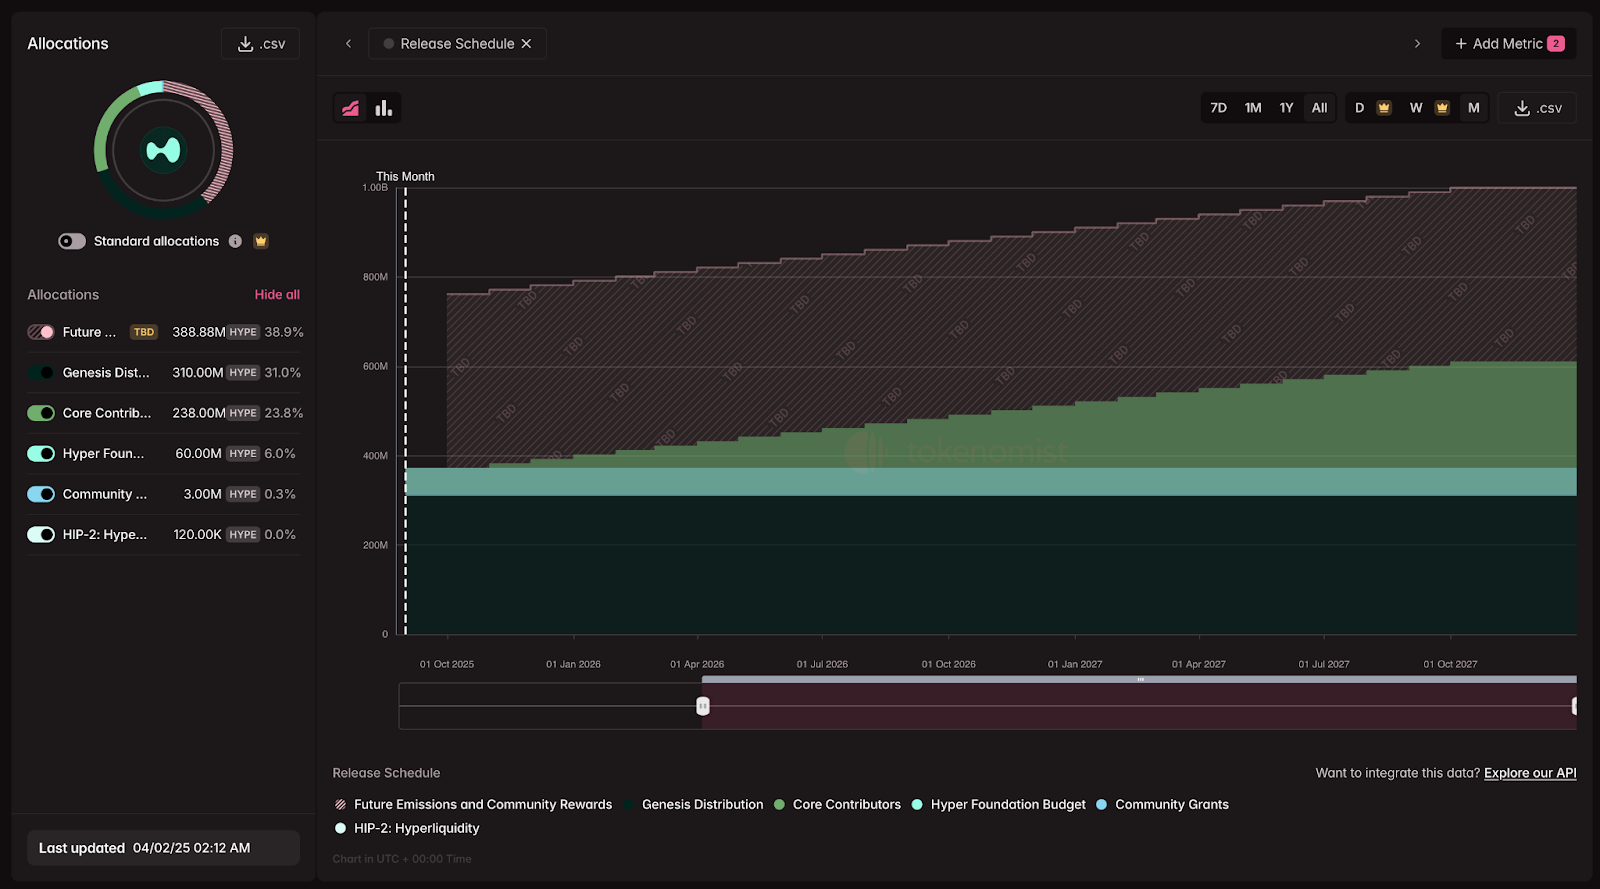Viewport: 1600px width, 889px height.
Task: Toggle the Standard allocations switch
Action: [72, 241]
